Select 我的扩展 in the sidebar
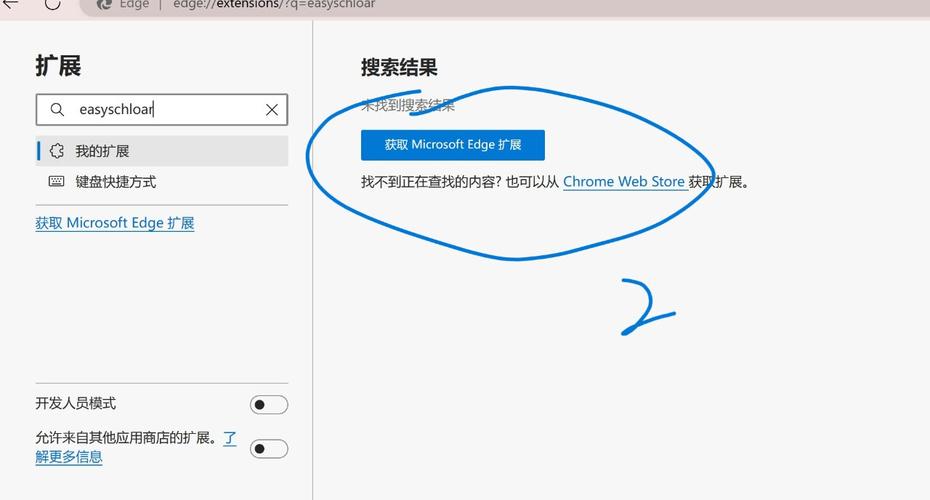Viewport: 930px width, 500px height. [162, 151]
